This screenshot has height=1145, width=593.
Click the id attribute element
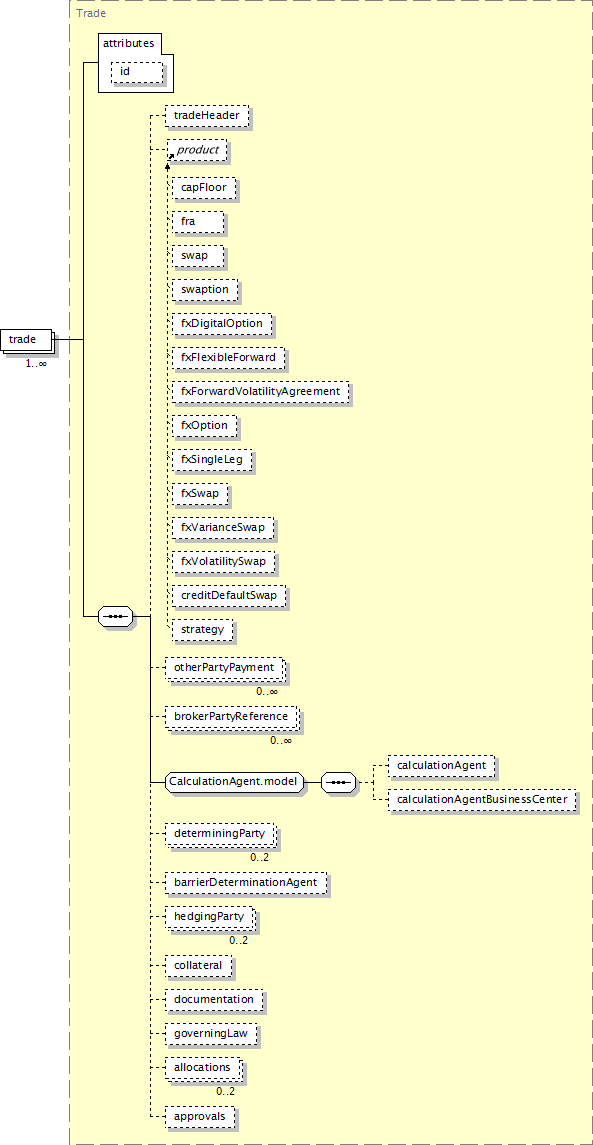pos(137,72)
